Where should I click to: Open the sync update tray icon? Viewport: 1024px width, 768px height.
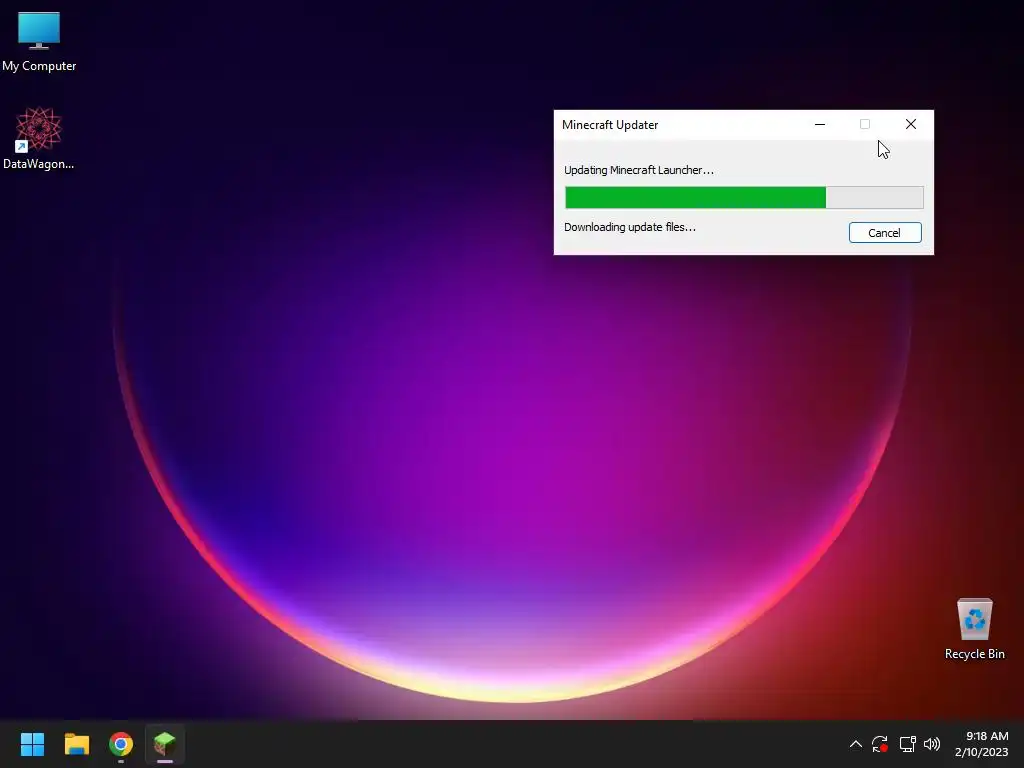tap(880, 744)
